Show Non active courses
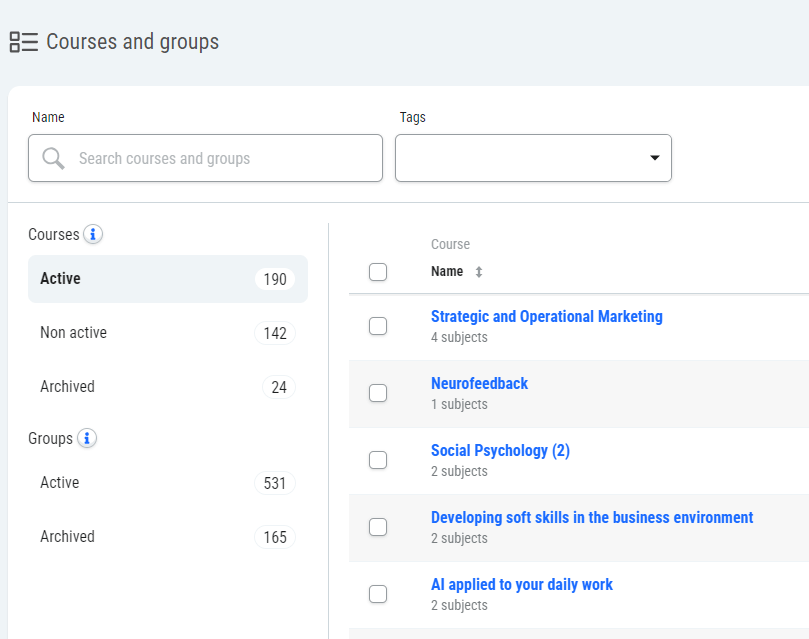The width and height of the screenshot is (809, 639). click(x=167, y=333)
